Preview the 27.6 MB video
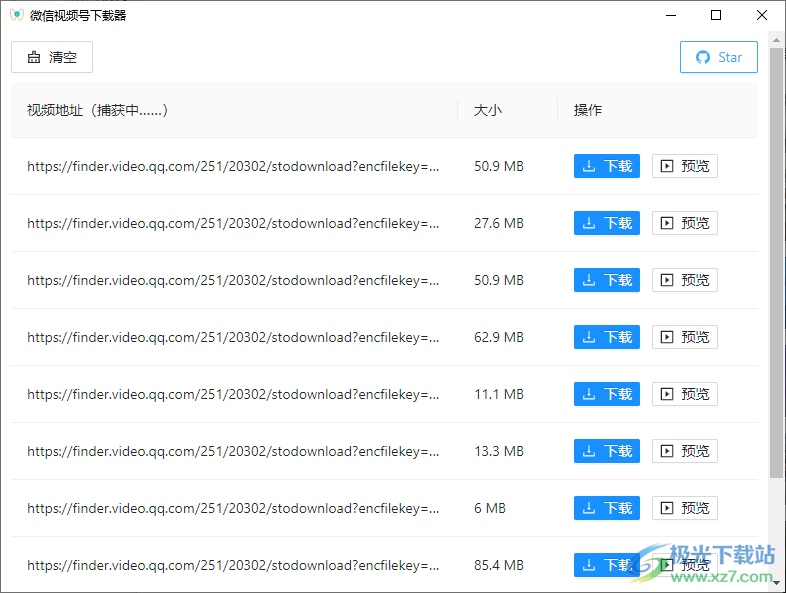 [684, 223]
